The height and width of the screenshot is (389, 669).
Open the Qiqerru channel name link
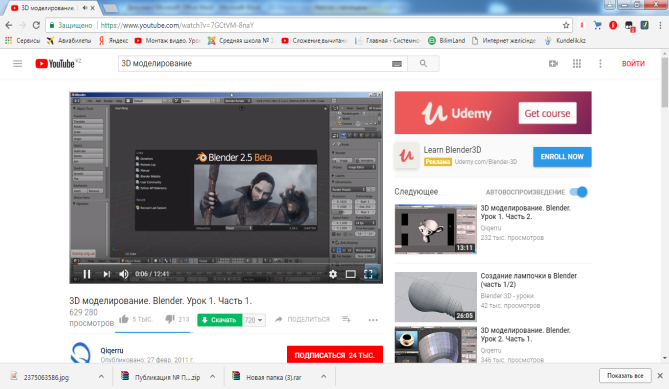tap(112, 350)
